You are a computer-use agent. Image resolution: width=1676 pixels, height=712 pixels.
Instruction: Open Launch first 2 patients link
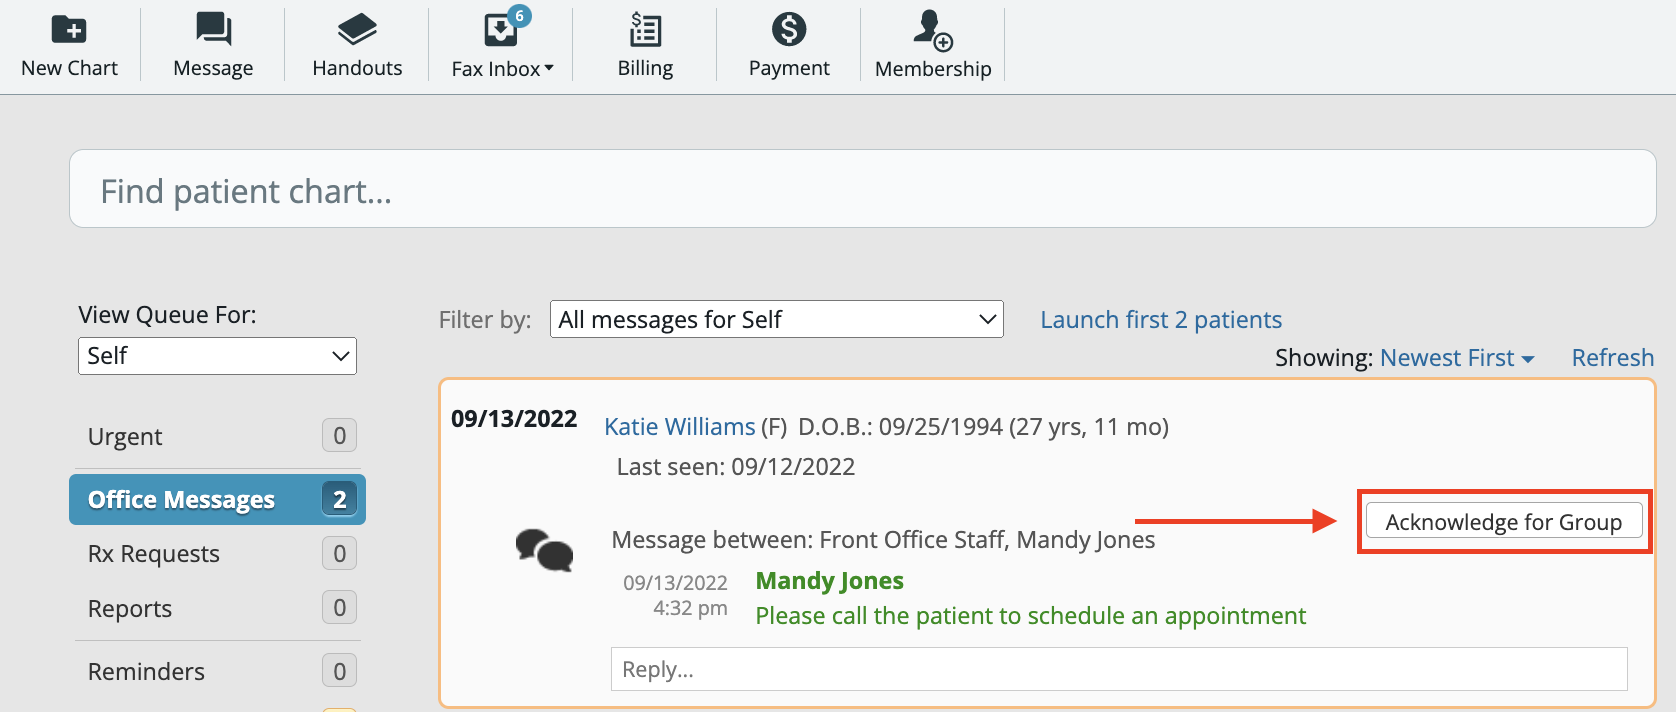(x=1161, y=319)
